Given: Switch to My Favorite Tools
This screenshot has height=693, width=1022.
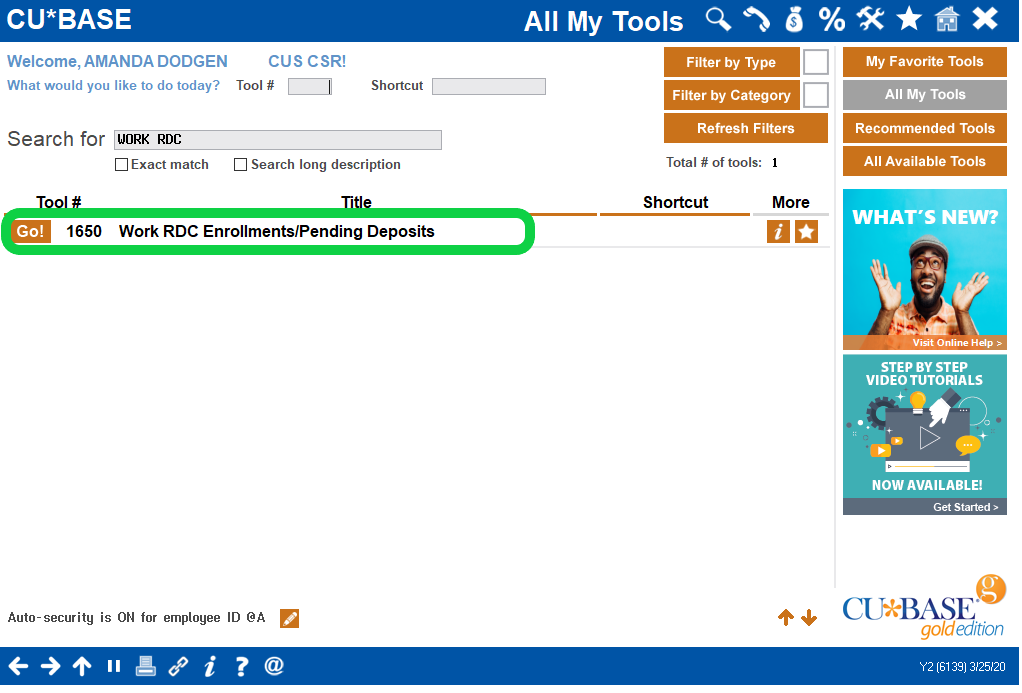Looking at the screenshot, I should tap(924, 61).
